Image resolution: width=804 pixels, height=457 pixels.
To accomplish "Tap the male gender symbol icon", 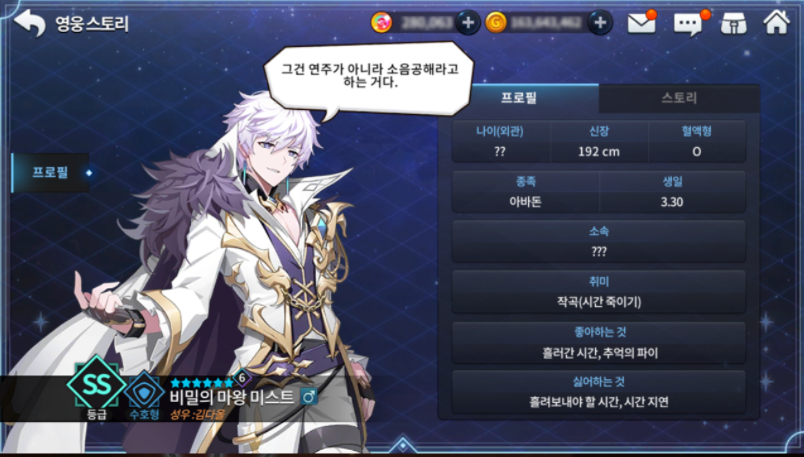I will pos(309,396).
